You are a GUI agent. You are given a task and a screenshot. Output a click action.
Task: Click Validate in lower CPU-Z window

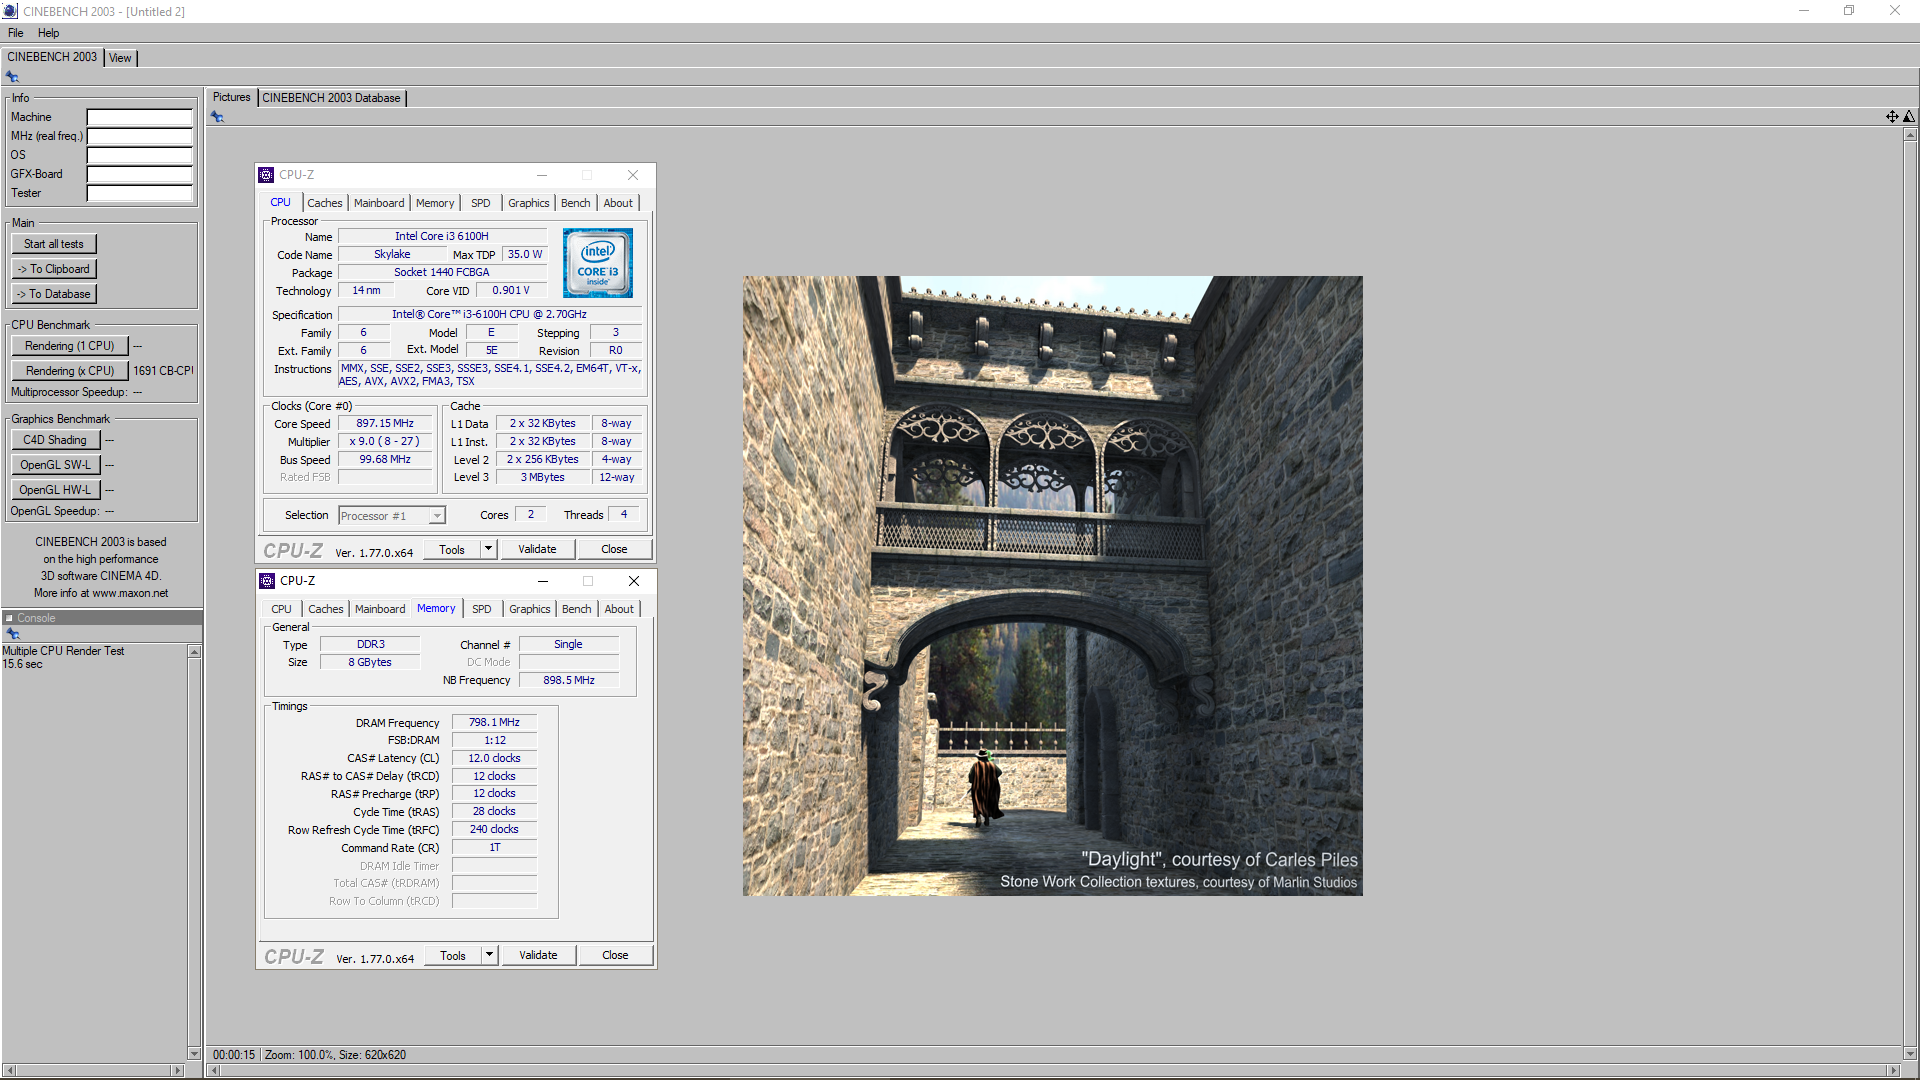pos(538,955)
